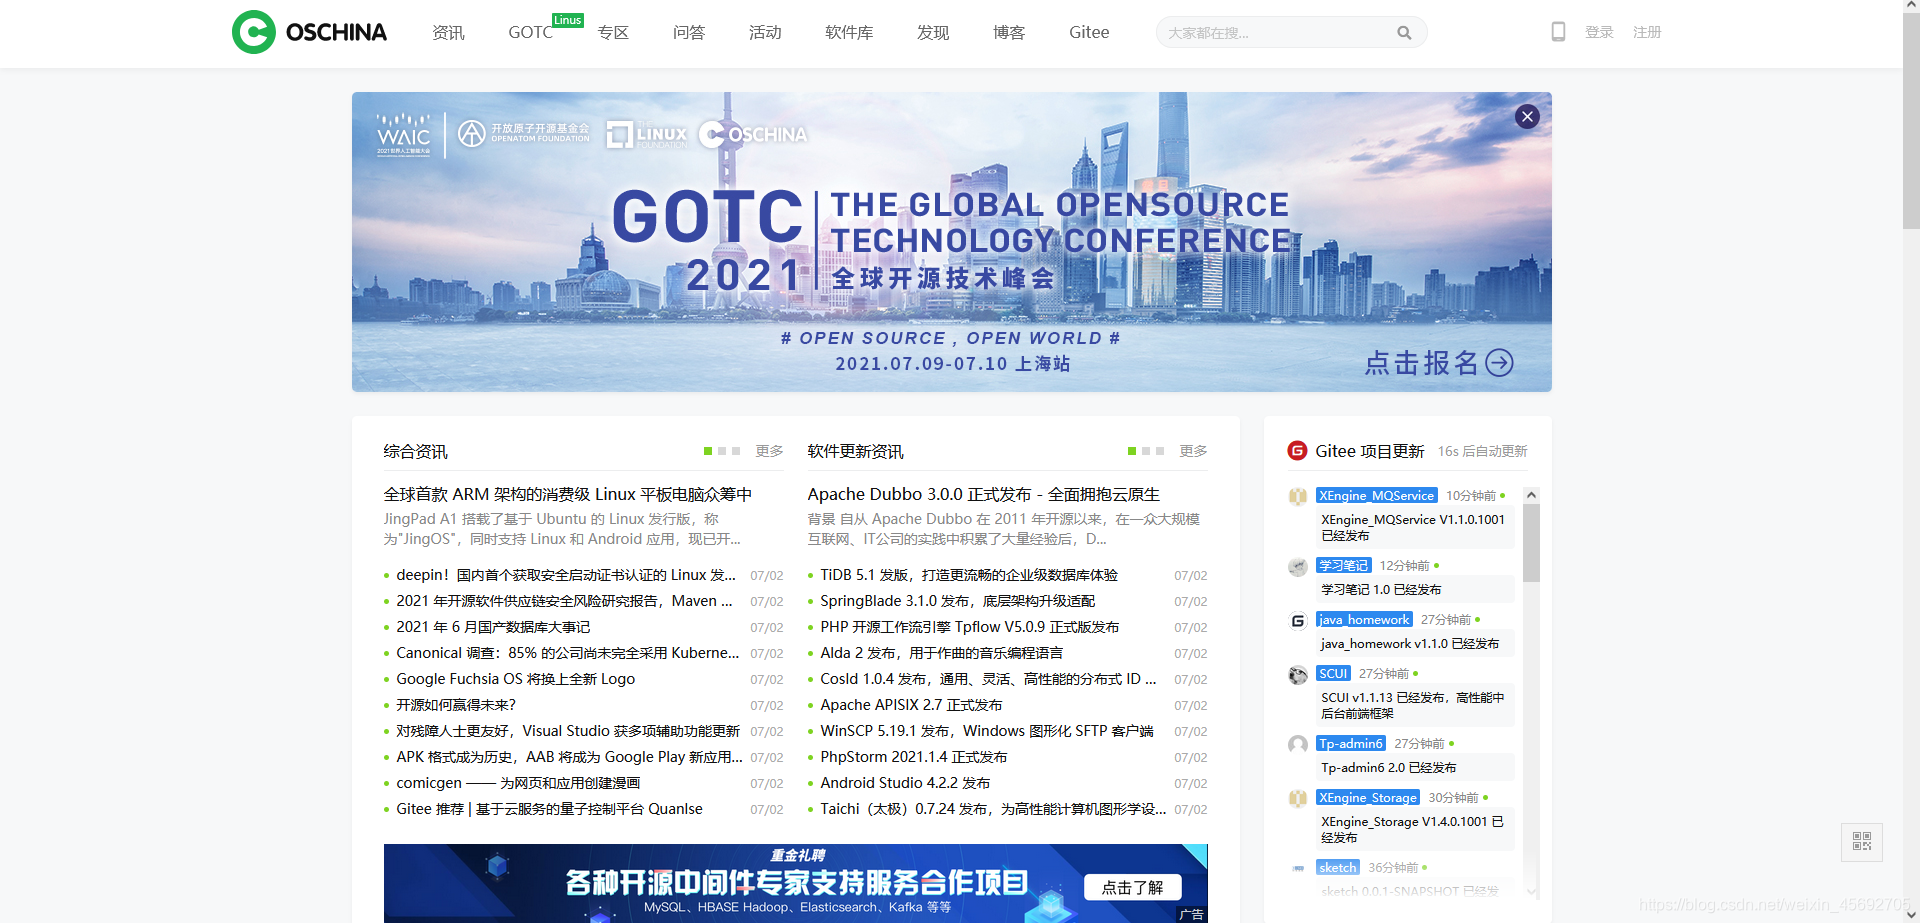The image size is (1920, 923).
Task: Click the arrow circle icon next to 点击报名
Action: point(1499,362)
